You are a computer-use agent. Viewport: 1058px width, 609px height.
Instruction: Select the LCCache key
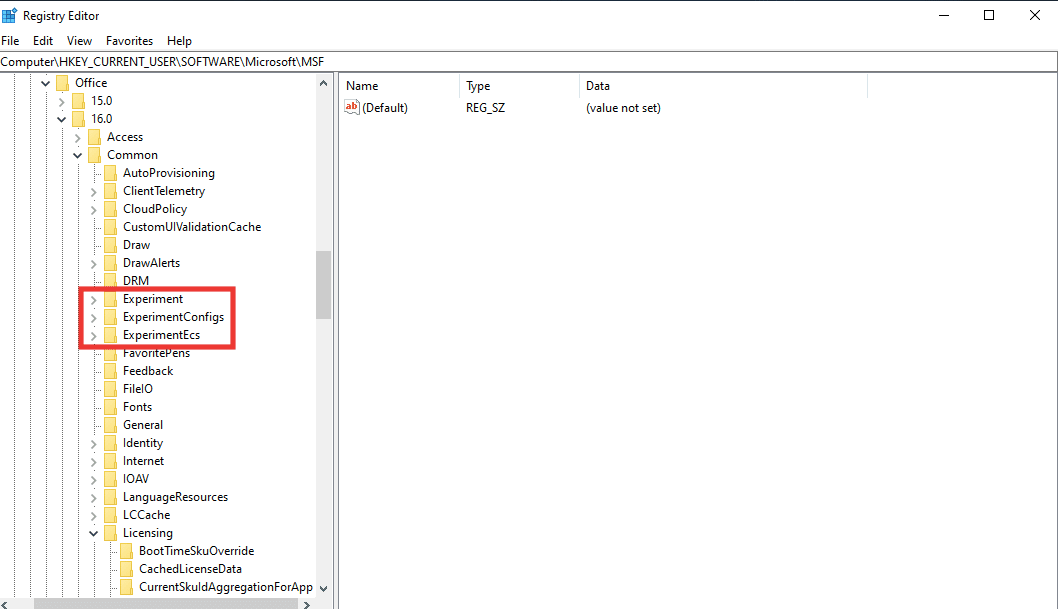point(146,515)
